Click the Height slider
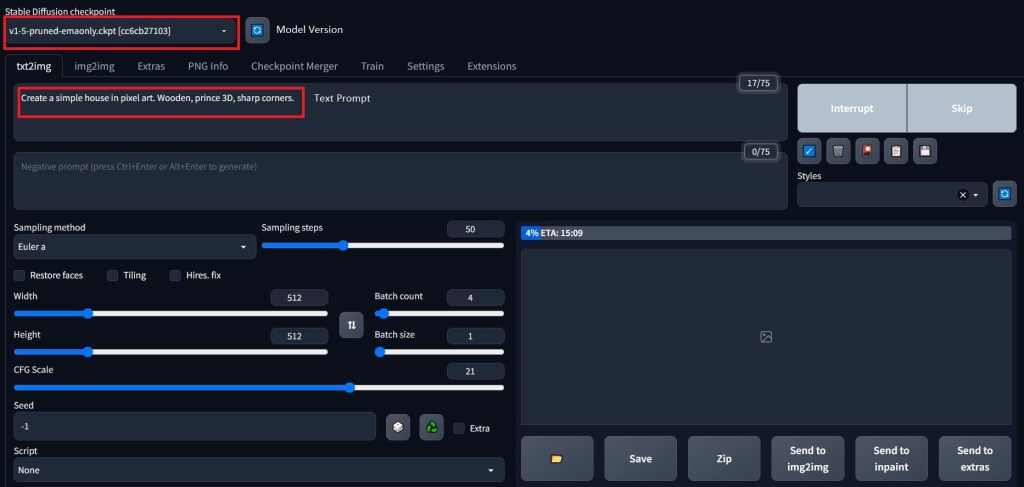Image resolution: width=1024 pixels, height=487 pixels. point(170,352)
